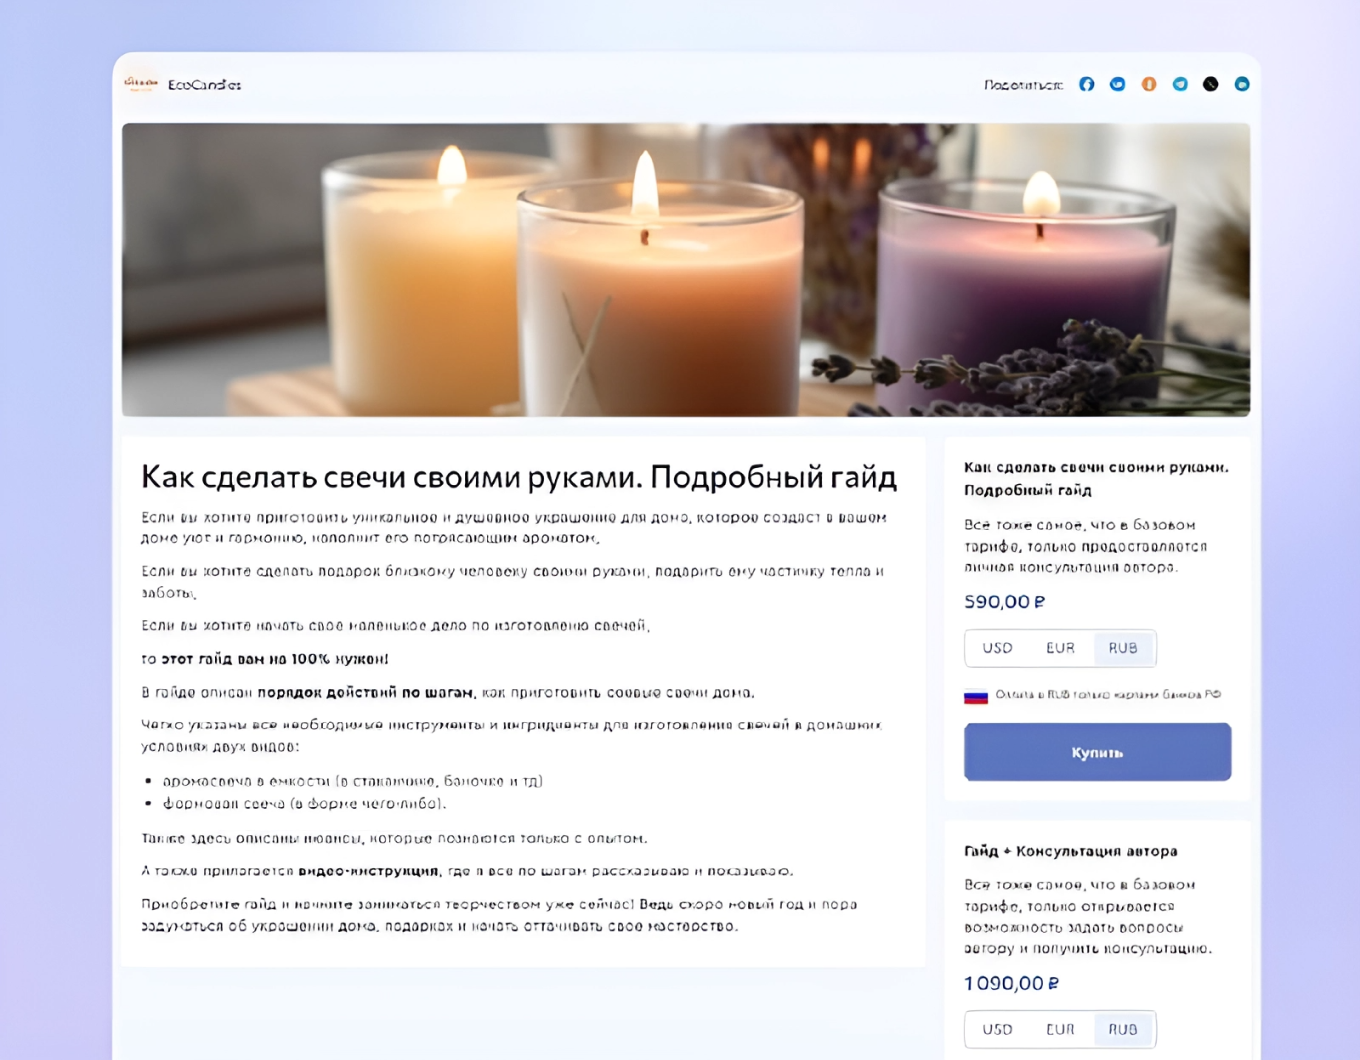Share the guide on Telegram
The image size is (1360, 1060).
pos(1180,84)
